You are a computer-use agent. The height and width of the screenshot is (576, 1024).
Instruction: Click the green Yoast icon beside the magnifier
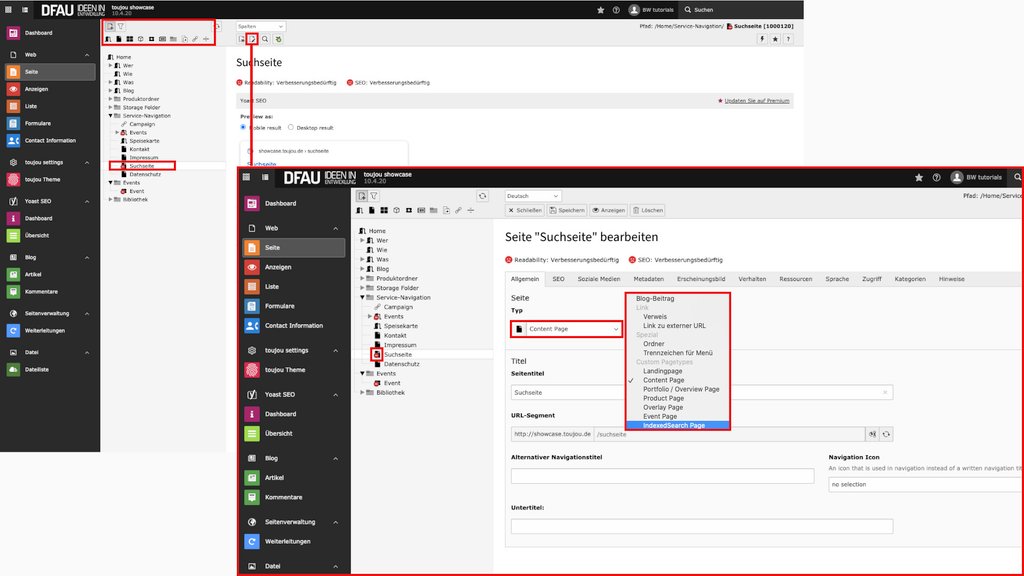(278, 39)
